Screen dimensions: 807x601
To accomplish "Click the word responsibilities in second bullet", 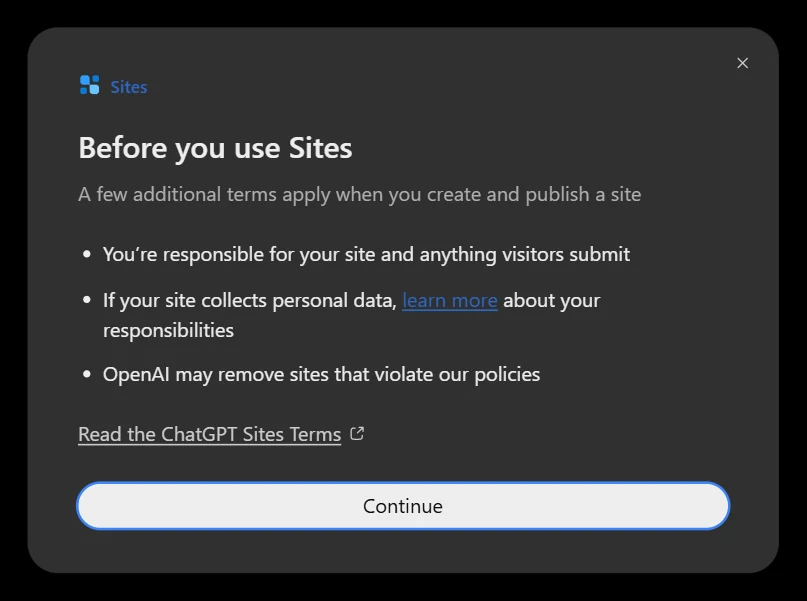I will [x=168, y=330].
